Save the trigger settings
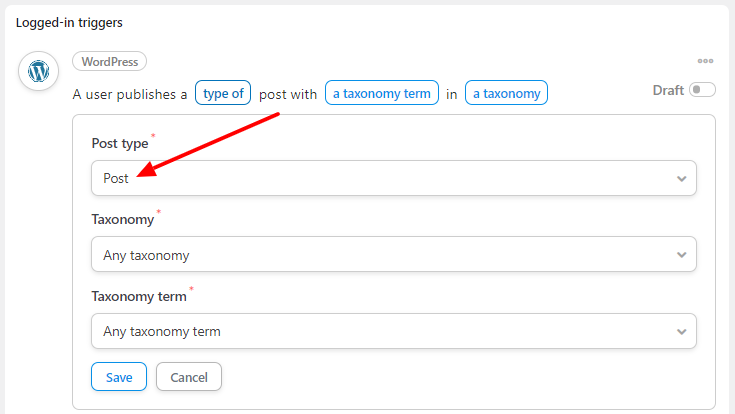The height and width of the screenshot is (414, 735). (119, 376)
